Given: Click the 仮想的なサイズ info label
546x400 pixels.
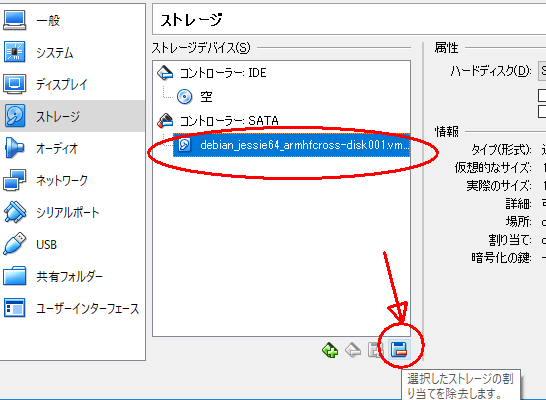Looking at the screenshot, I should (x=493, y=168).
